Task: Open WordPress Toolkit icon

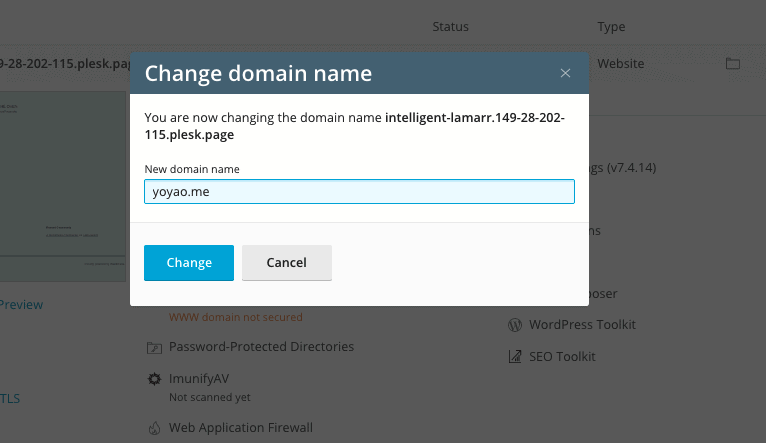Action: [515, 325]
